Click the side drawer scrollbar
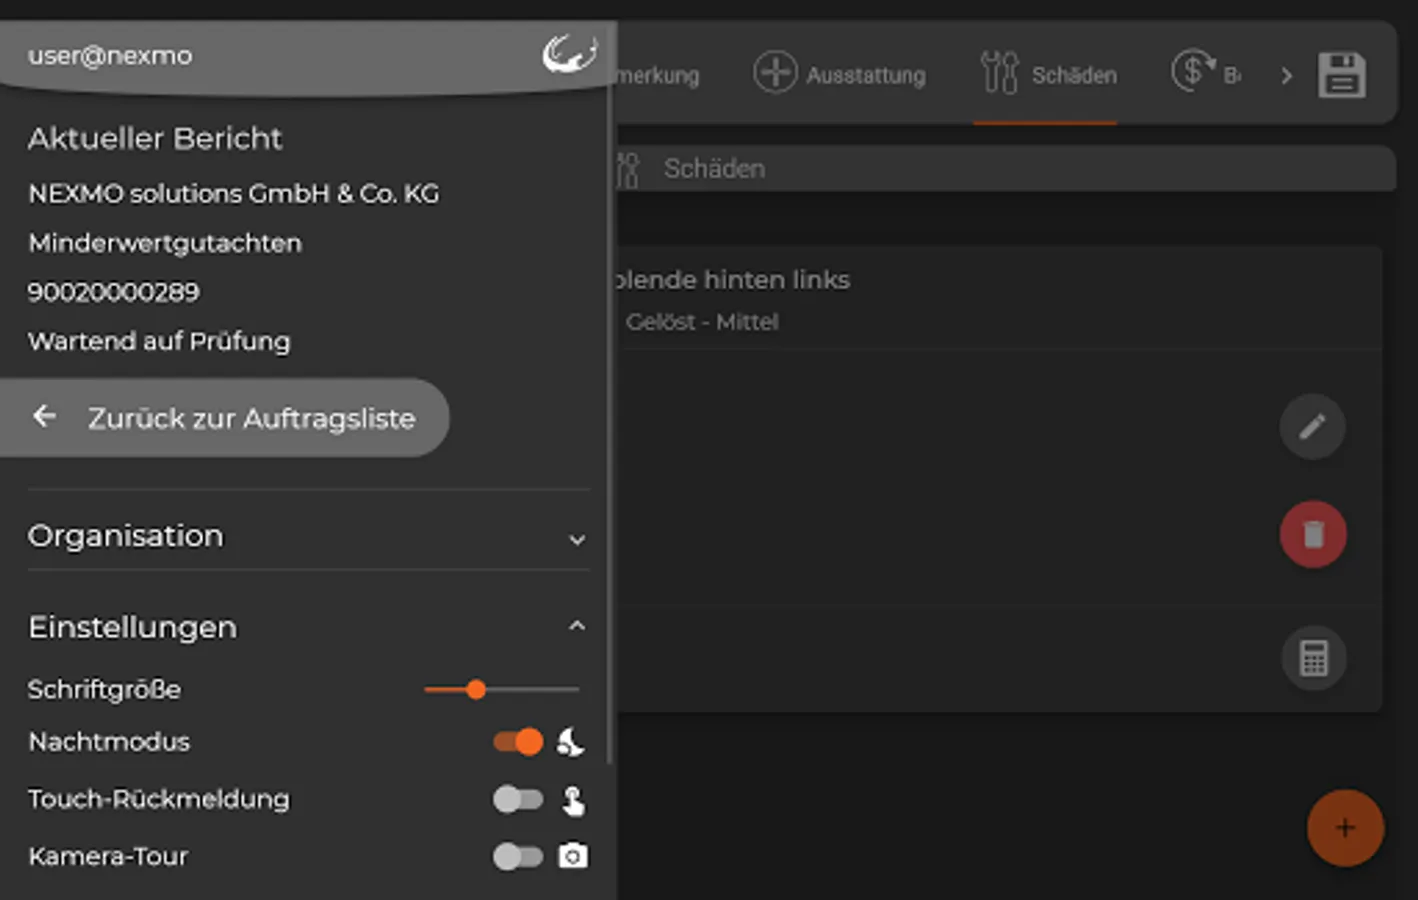 [x=611, y=424]
